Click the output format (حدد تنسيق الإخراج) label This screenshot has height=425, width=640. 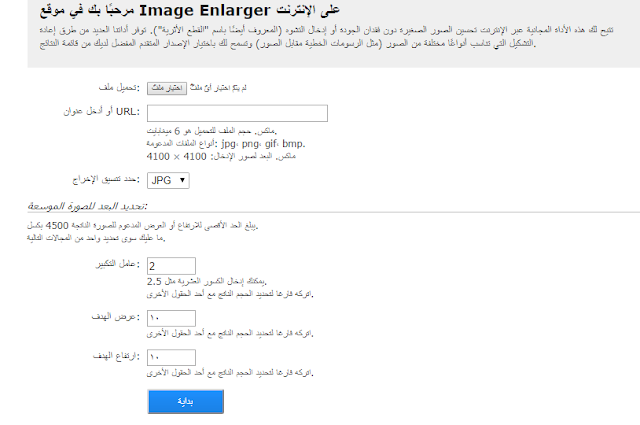click(x=106, y=179)
